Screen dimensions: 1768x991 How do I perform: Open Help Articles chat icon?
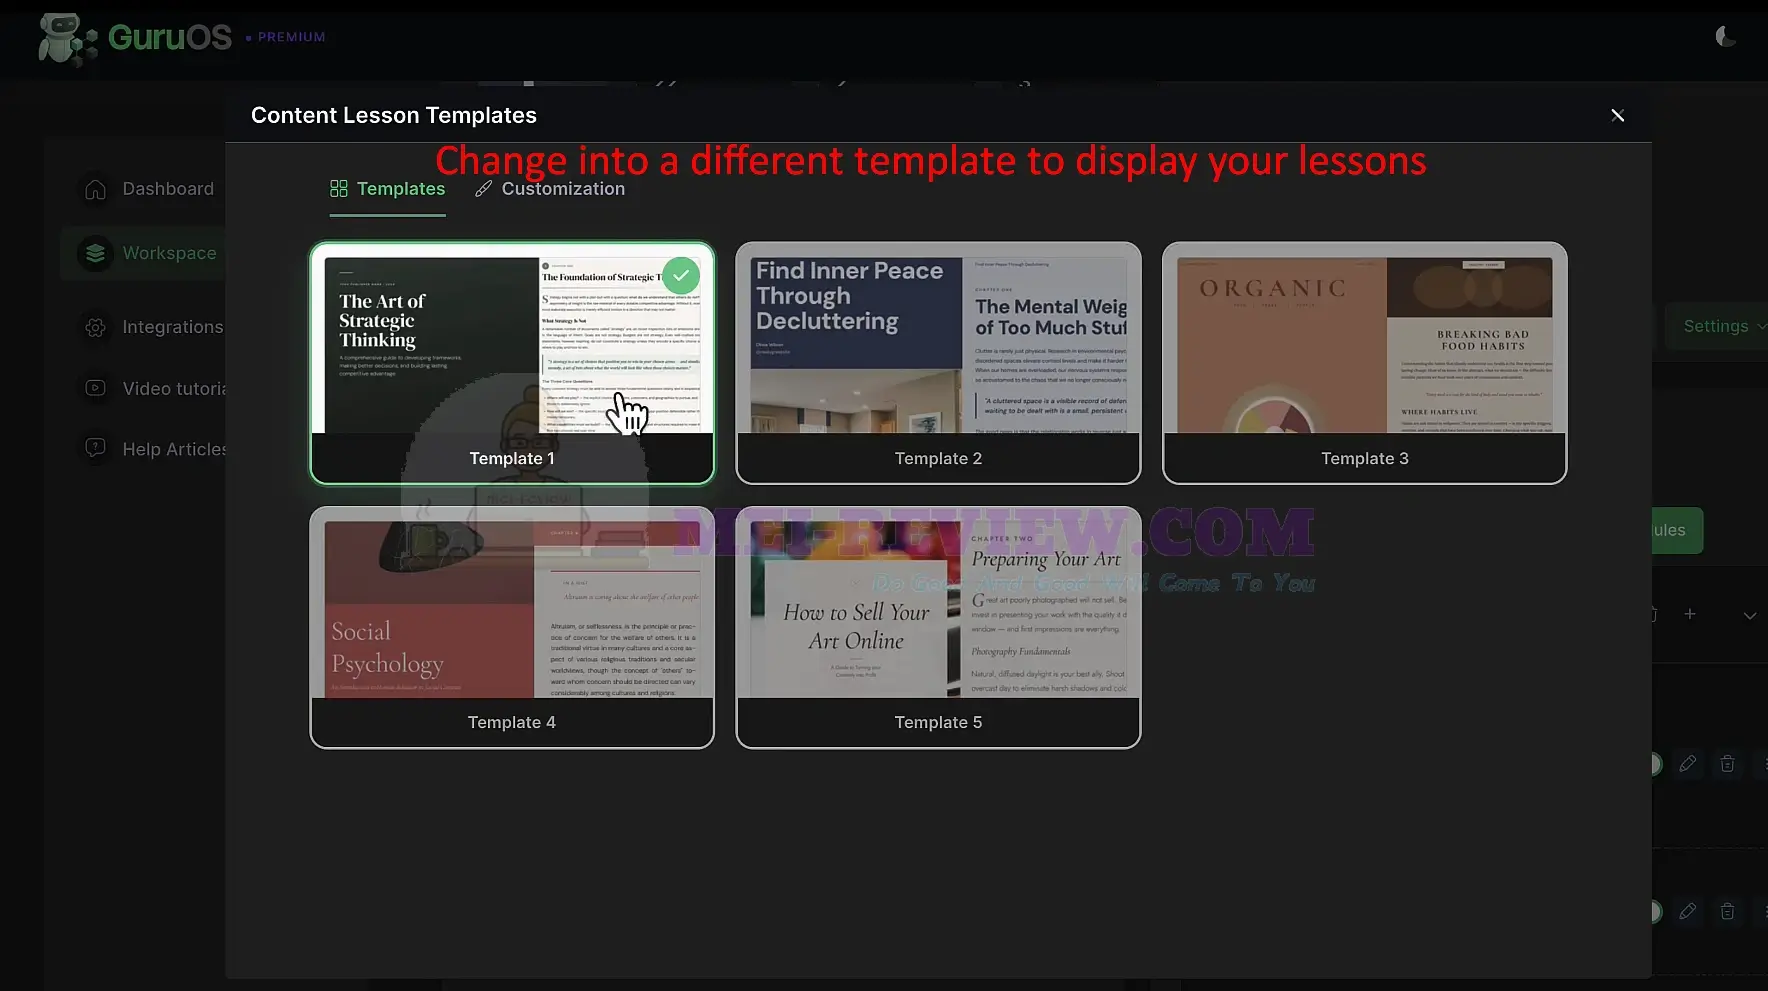95,449
